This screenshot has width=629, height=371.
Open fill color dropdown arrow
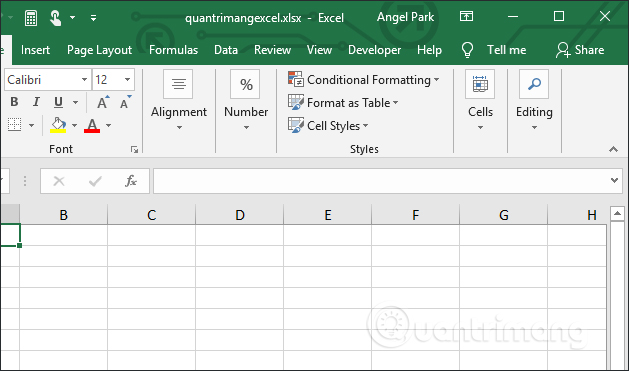(74, 126)
